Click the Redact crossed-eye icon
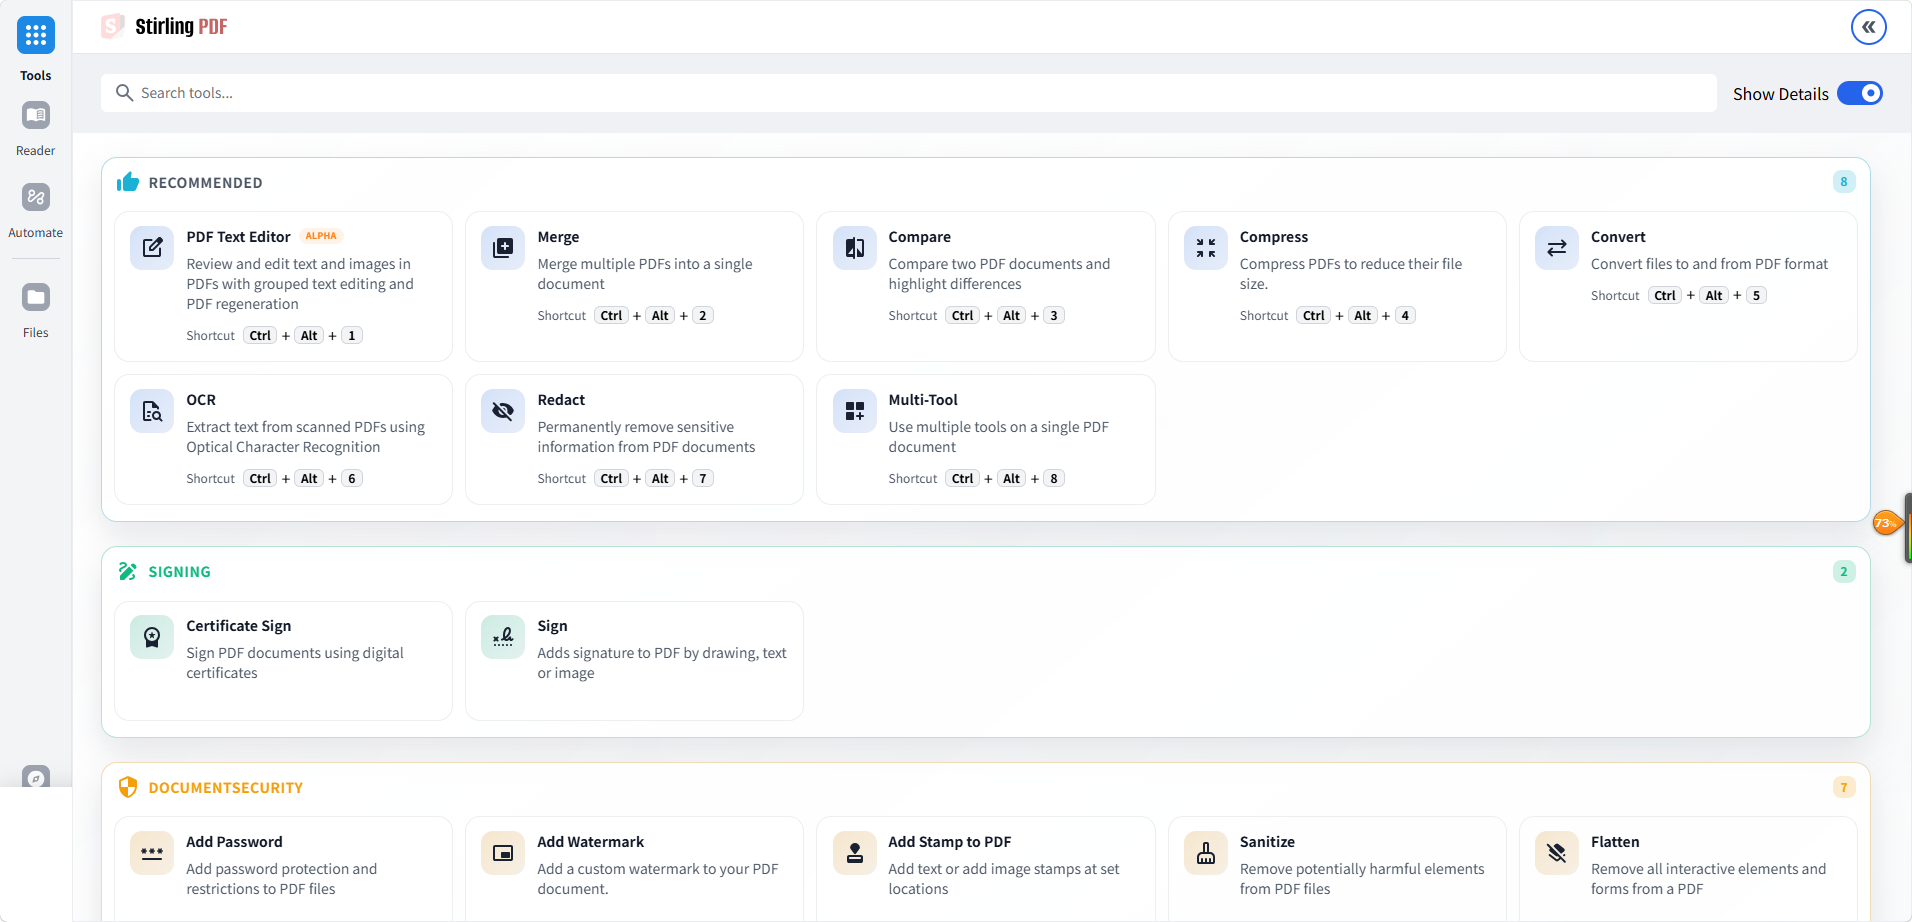This screenshot has height=922, width=1912. pyautogui.click(x=503, y=410)
